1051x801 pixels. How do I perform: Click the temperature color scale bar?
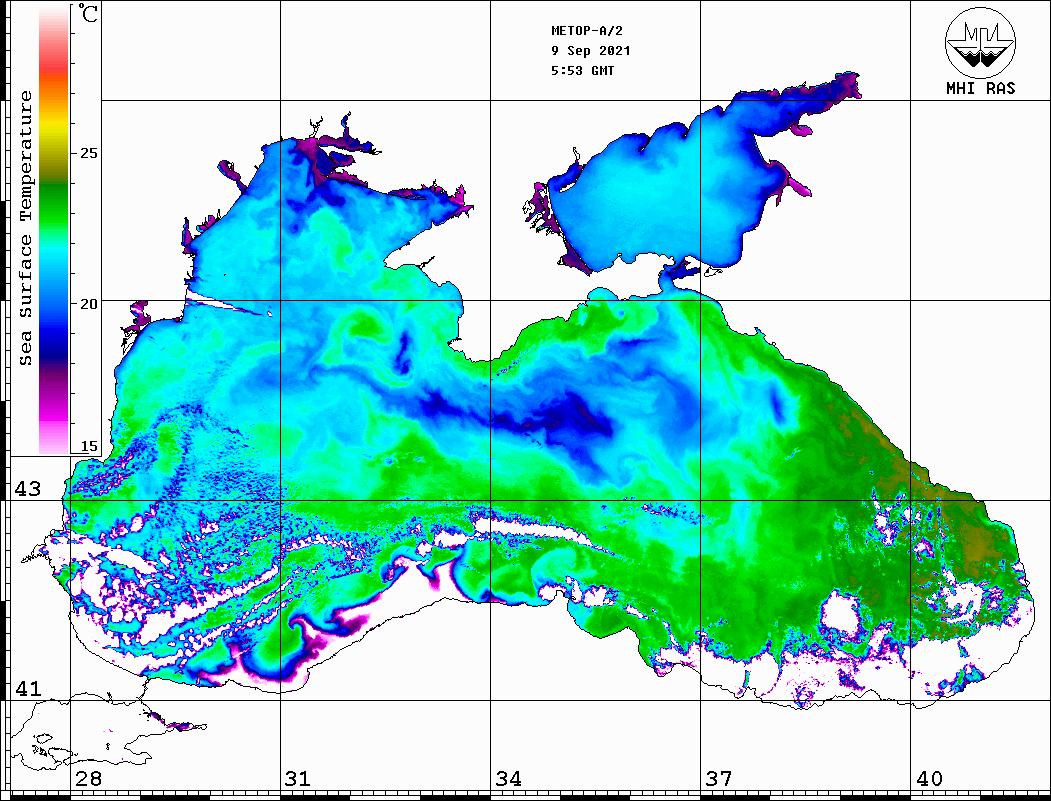tap(54, 230)
